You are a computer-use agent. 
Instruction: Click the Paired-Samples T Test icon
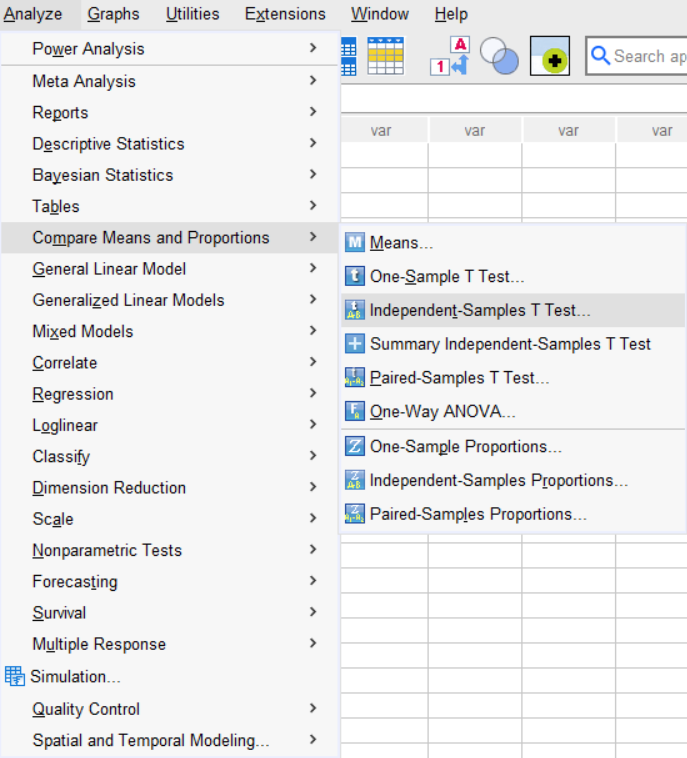pos(354,378)
